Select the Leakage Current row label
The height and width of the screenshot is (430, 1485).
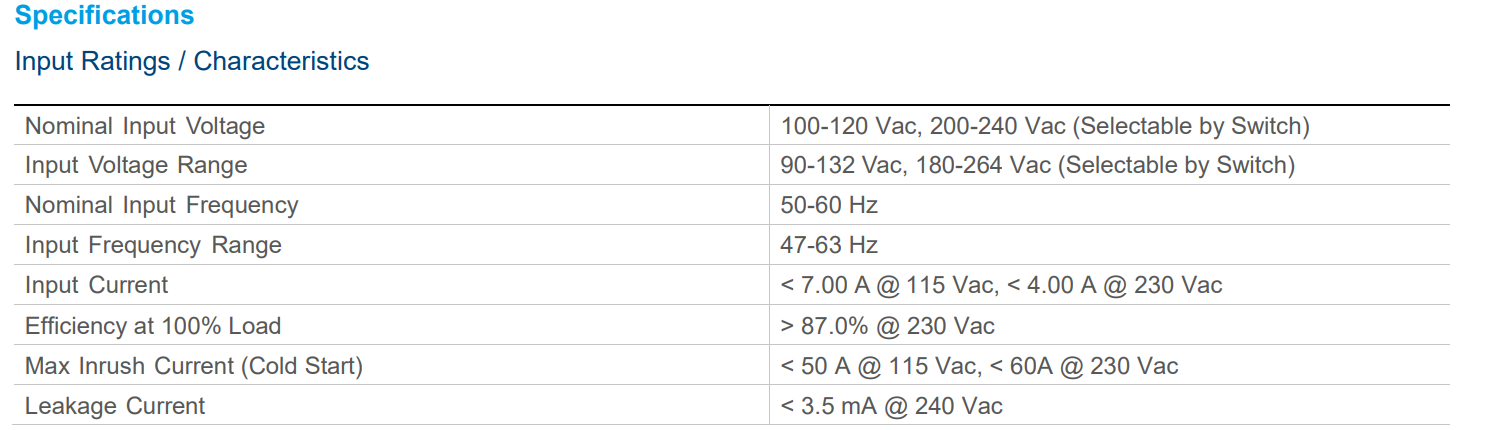click(x=115, y=406)
